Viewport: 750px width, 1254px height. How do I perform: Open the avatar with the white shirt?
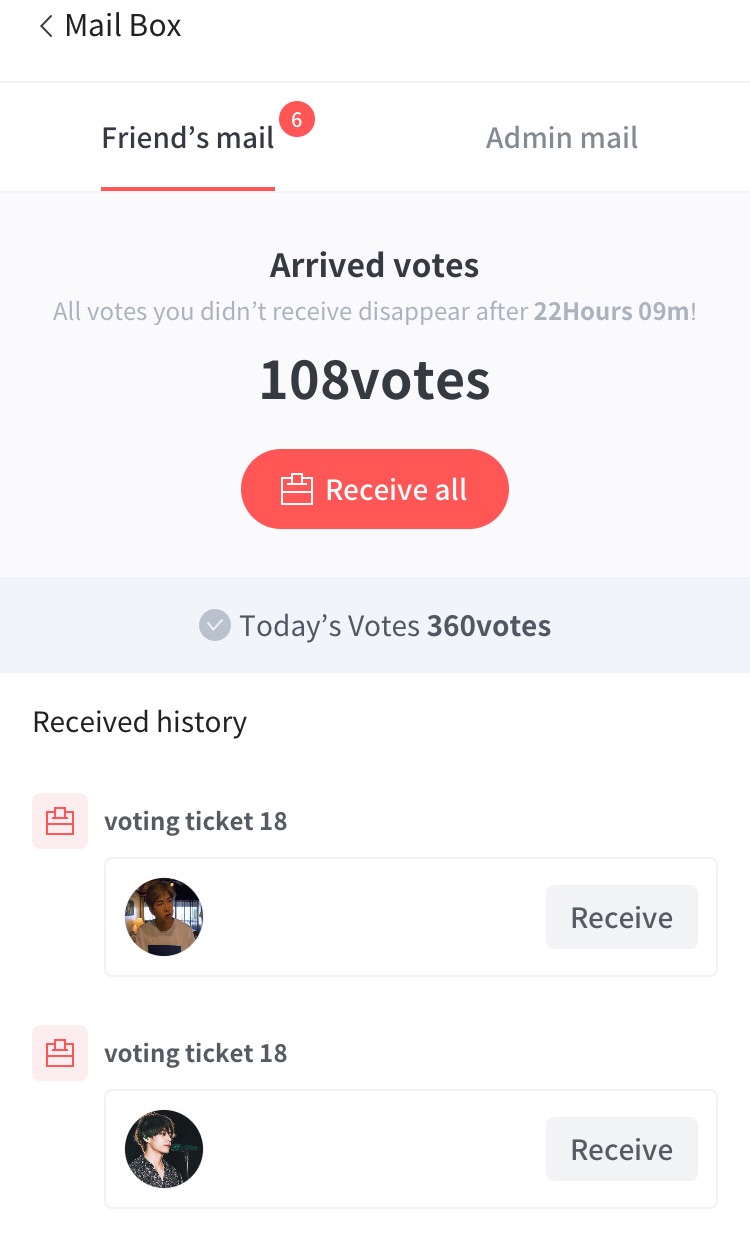click(164, 917)
